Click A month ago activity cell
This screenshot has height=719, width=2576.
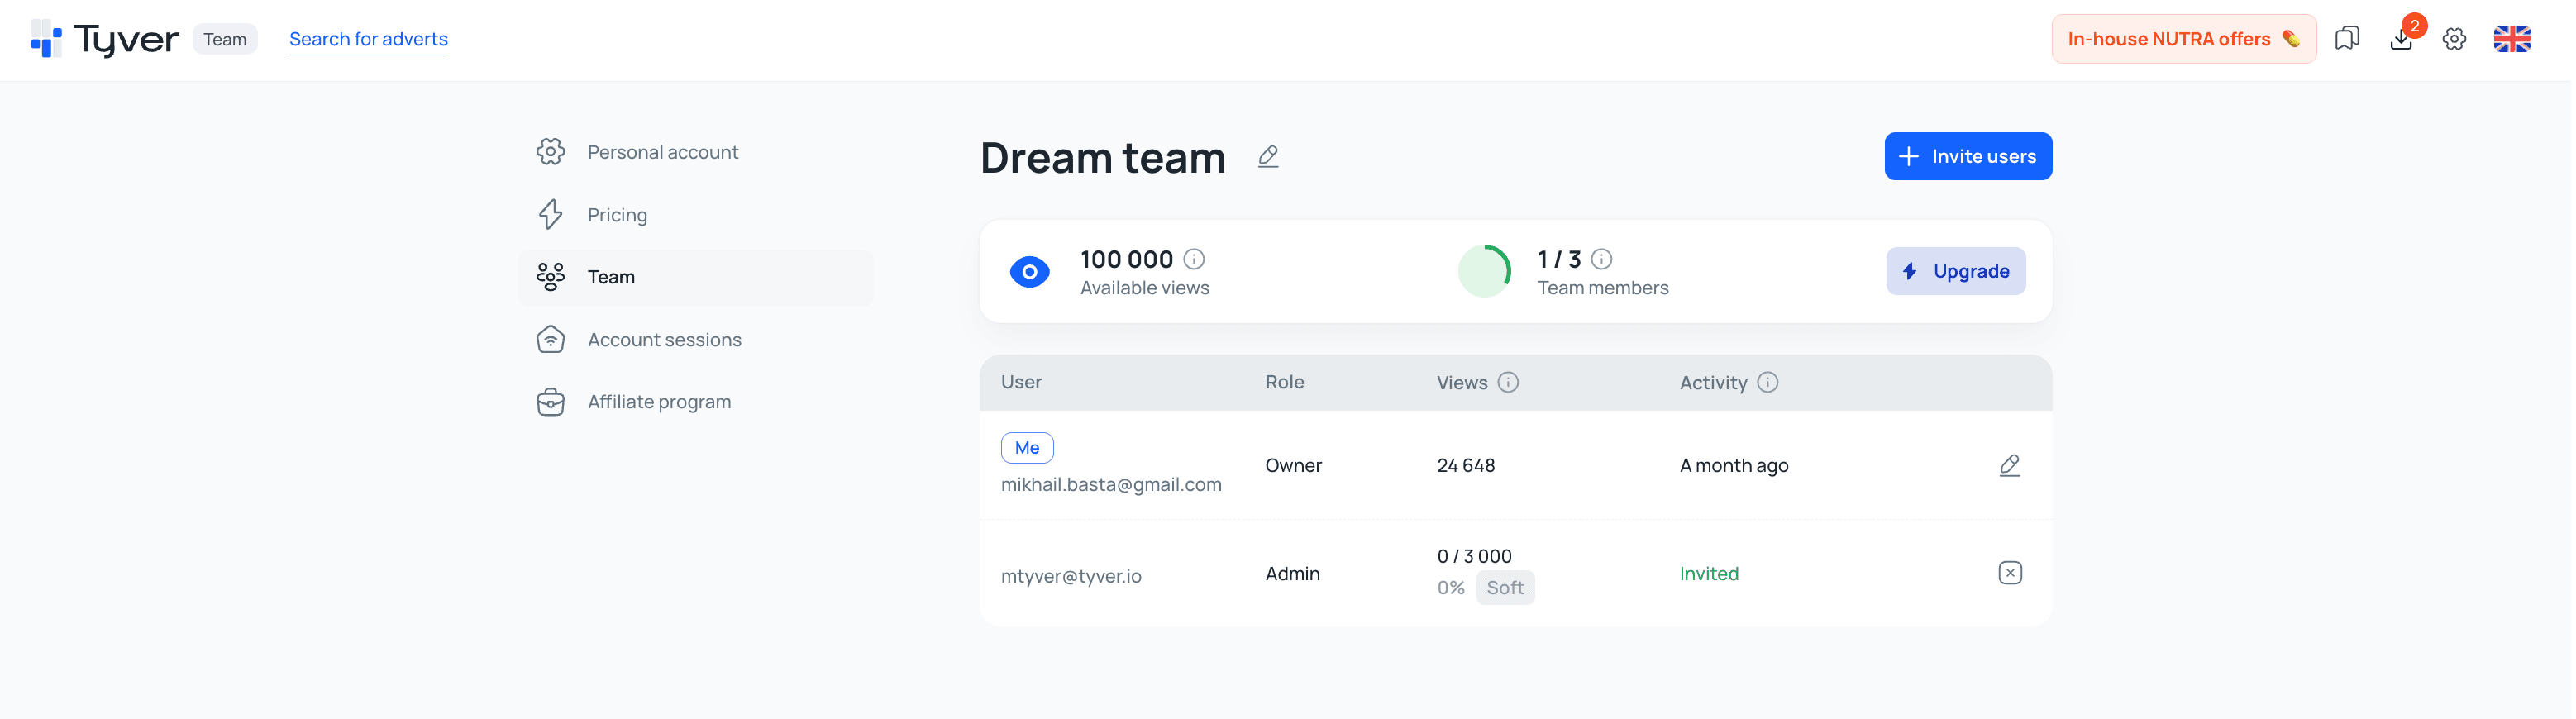point(1733,465)
